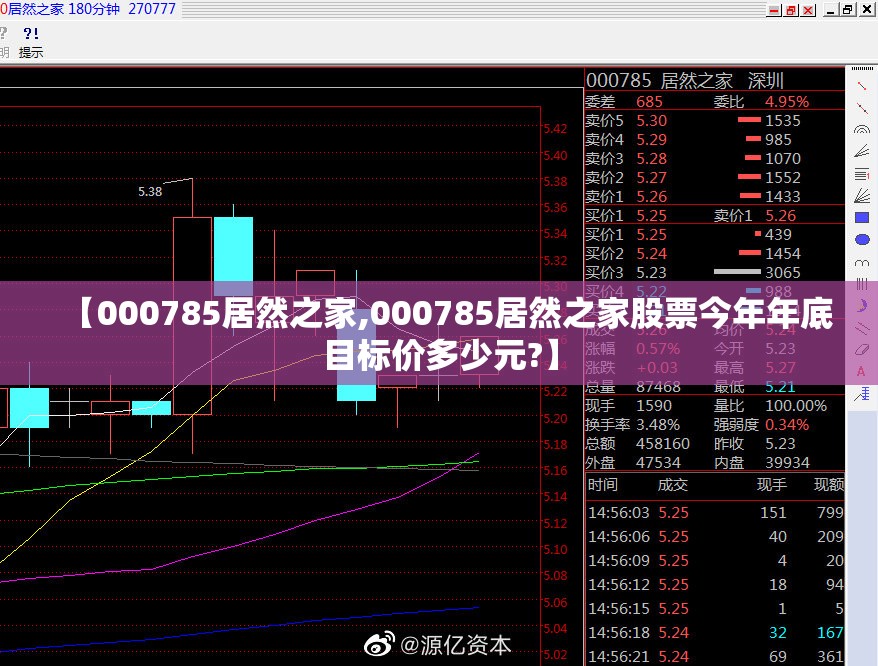The height and width of the screenshot is (666, 878).
Task: Select the blue rectangle drawing tool
Action: point(862,217)
